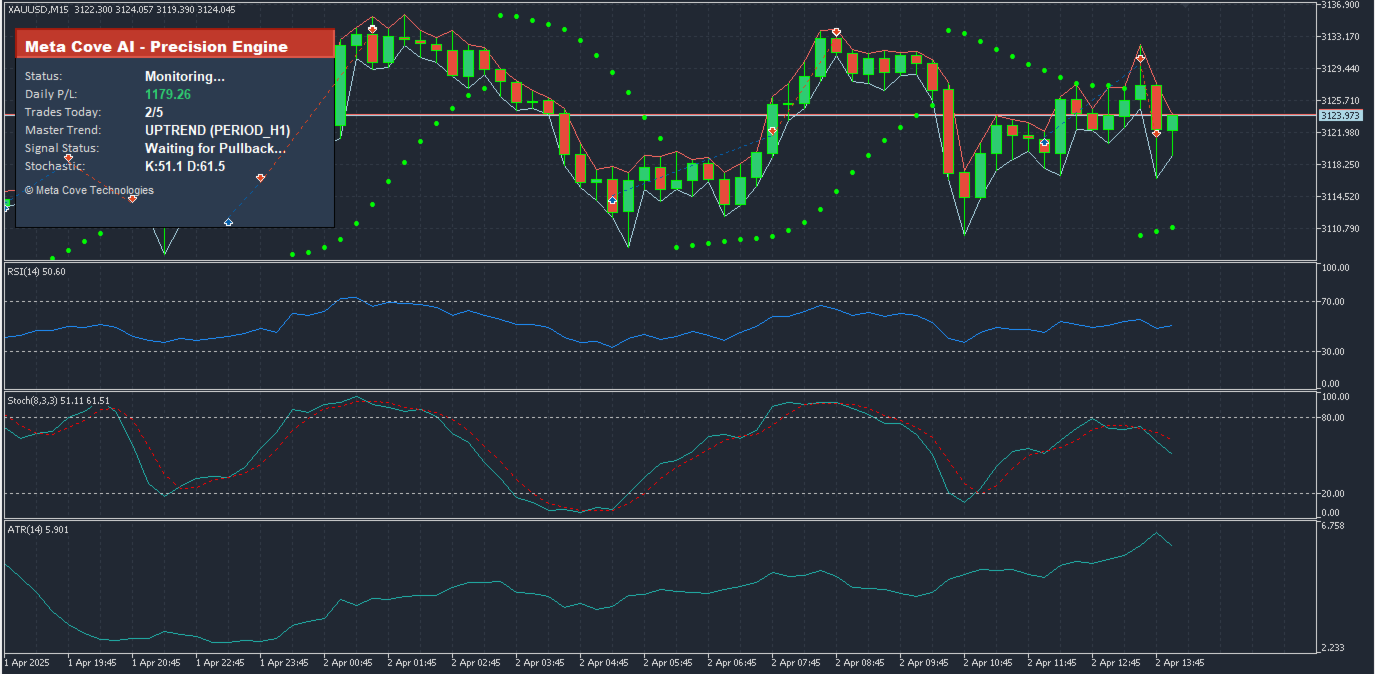Click the 2 Apr 05:45 time axis label
Viewport: 1375px width, 674px height.
668,662
